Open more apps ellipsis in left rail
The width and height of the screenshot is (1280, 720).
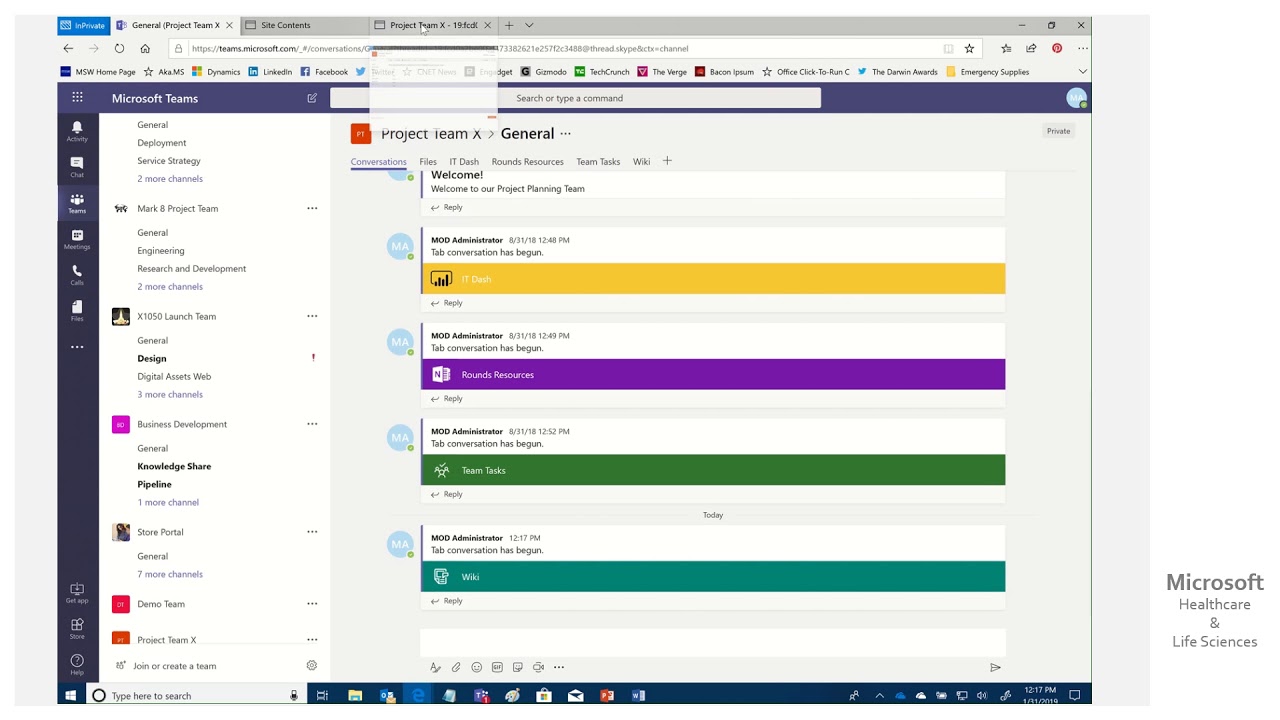point(77,347)
